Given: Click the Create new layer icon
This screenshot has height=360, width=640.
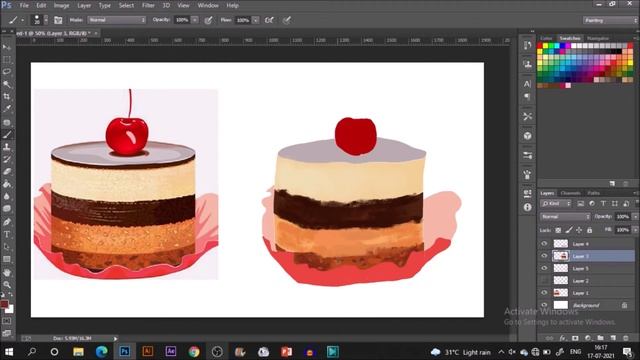Looking at the screenshot, I should pos(613,338).
